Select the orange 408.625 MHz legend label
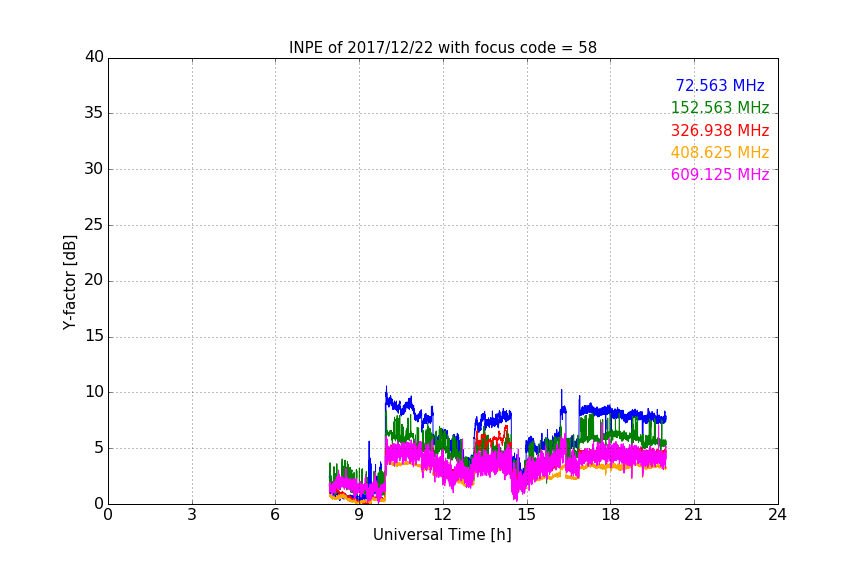The width and height of the screenshot is (864, 576). click(x=720, y=153)
